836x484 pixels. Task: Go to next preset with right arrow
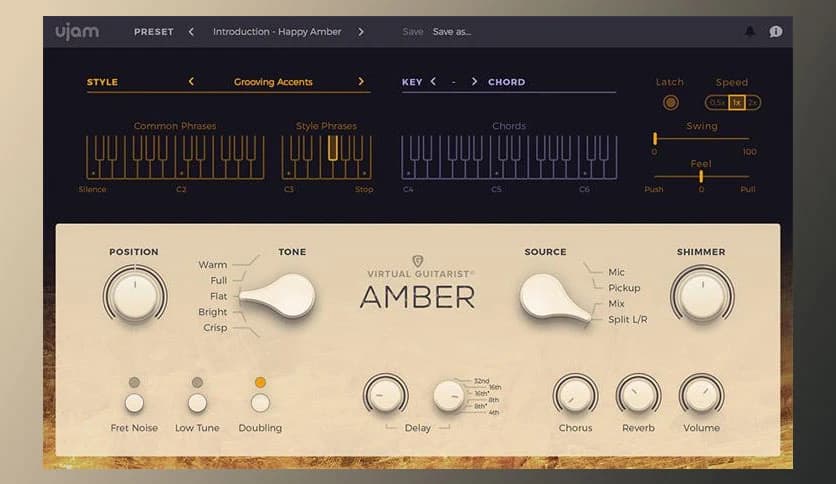[361, 31]
